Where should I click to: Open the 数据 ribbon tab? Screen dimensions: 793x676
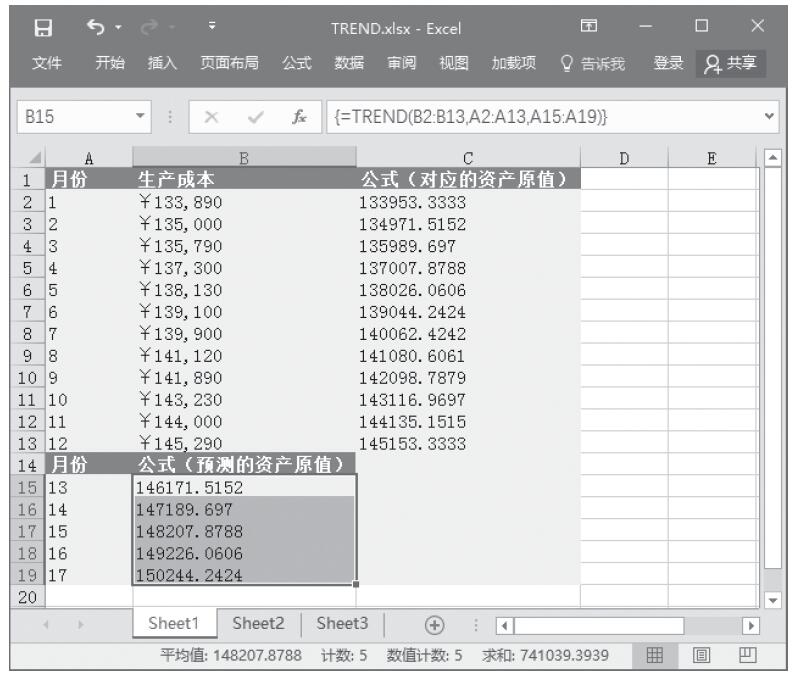pyautogui.click(x=349, y=65)
